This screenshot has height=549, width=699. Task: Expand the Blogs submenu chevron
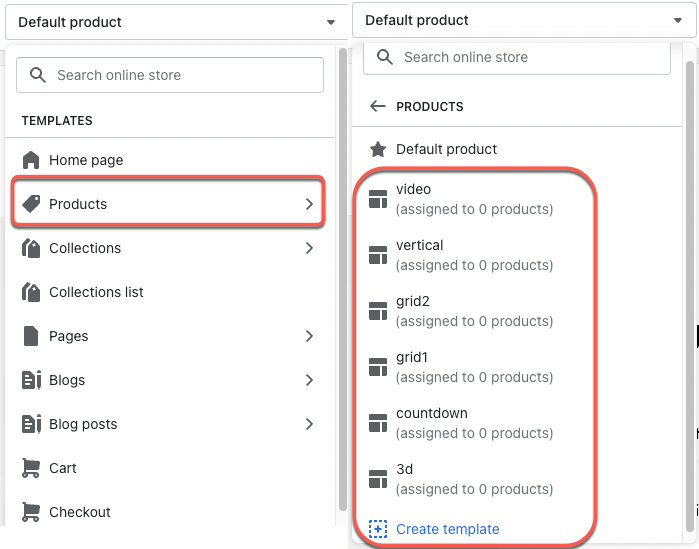pyautogui.click(x=309, y=380)
